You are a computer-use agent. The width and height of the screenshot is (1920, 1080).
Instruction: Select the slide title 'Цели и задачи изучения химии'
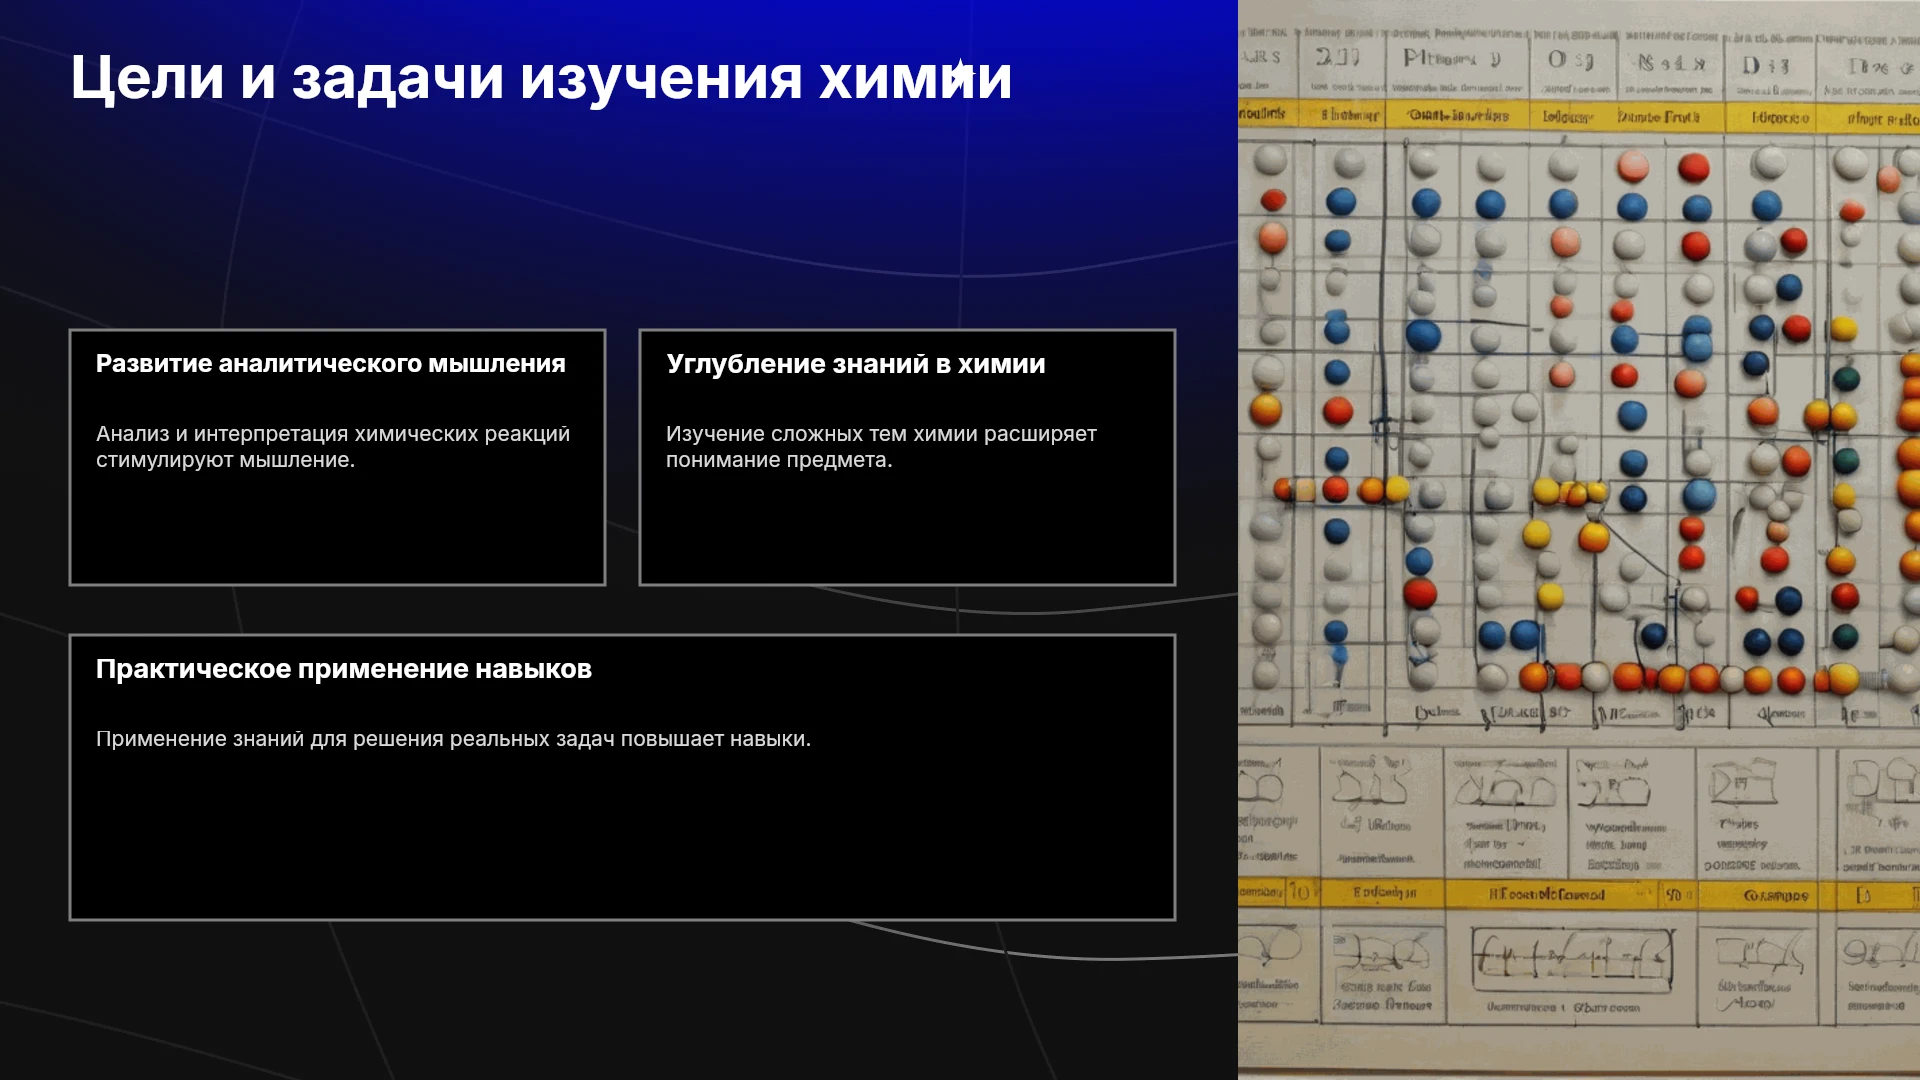(541, 77)
